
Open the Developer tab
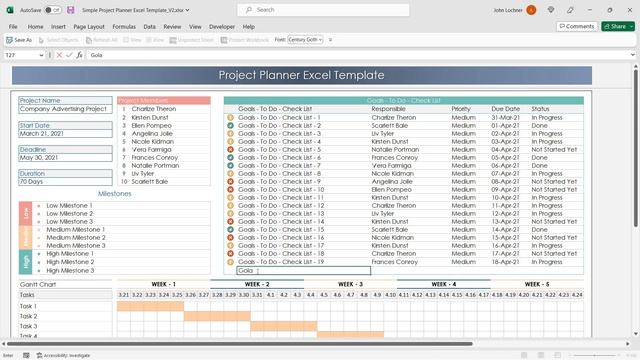[x=222, y=27]
